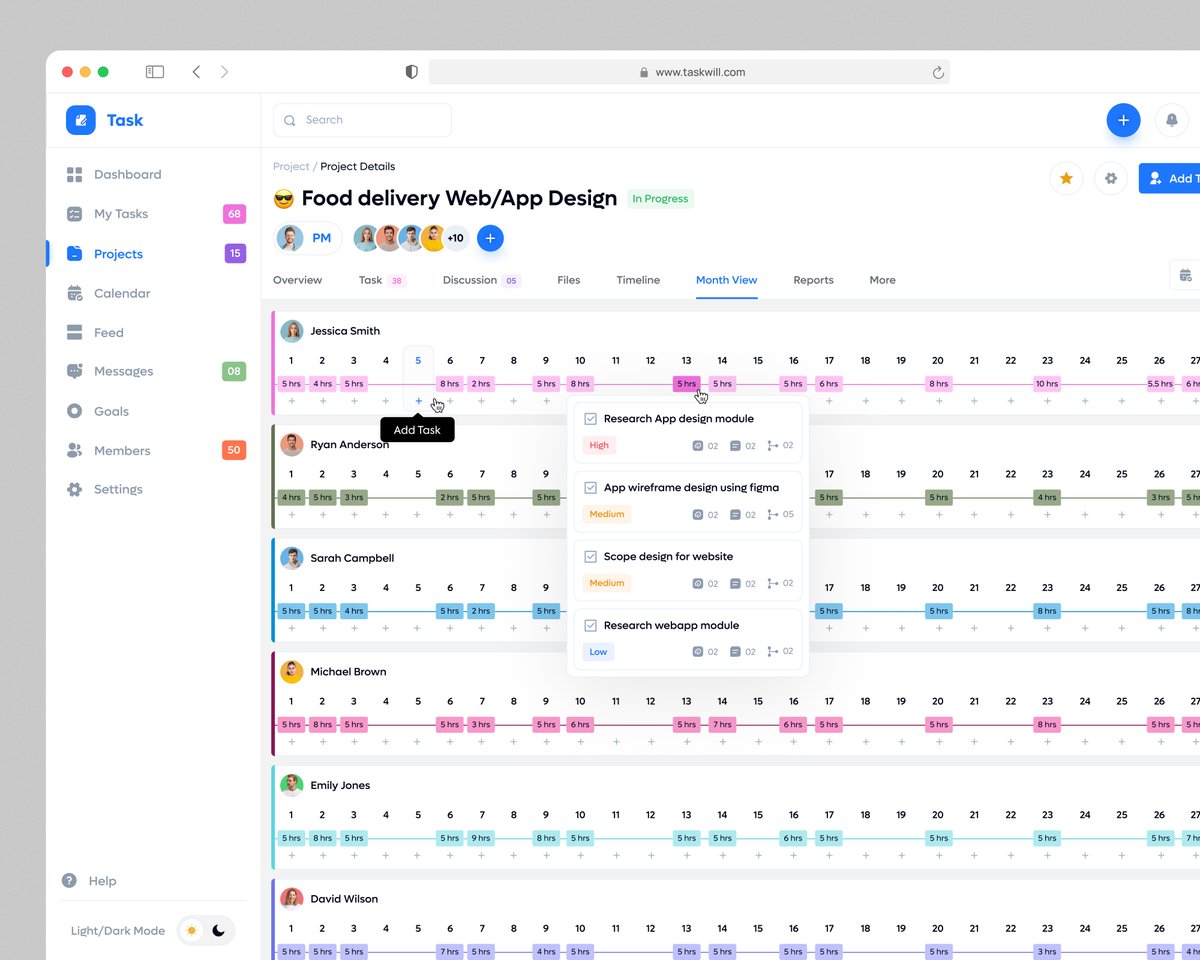This screenshot has height=960, width=1200.
Task: Open the Files tab
Action: tap(569, 280)
